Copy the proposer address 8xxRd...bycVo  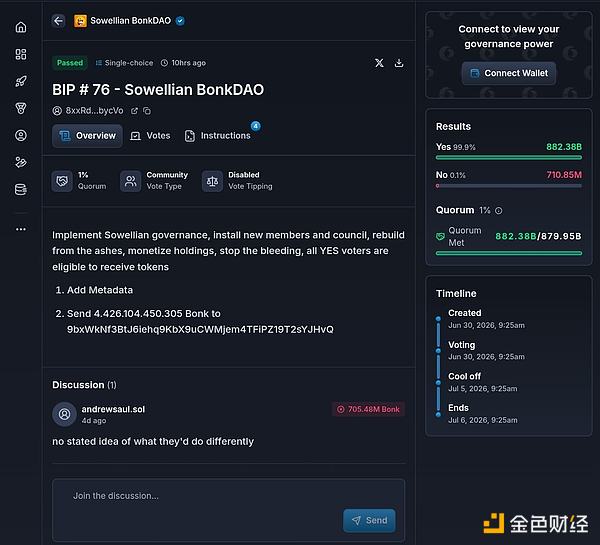(x=147, y=111)
